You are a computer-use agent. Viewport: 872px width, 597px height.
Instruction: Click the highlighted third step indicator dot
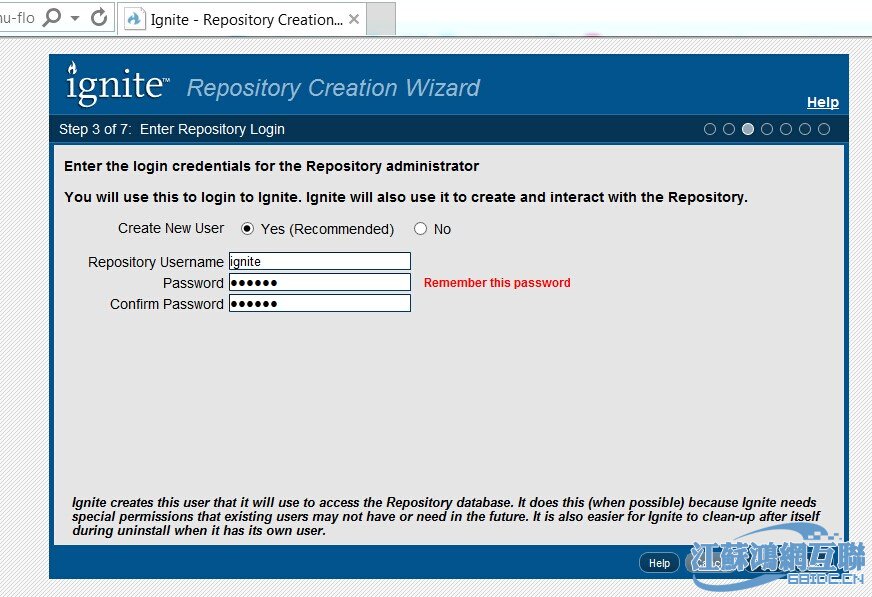coord(748,130)
